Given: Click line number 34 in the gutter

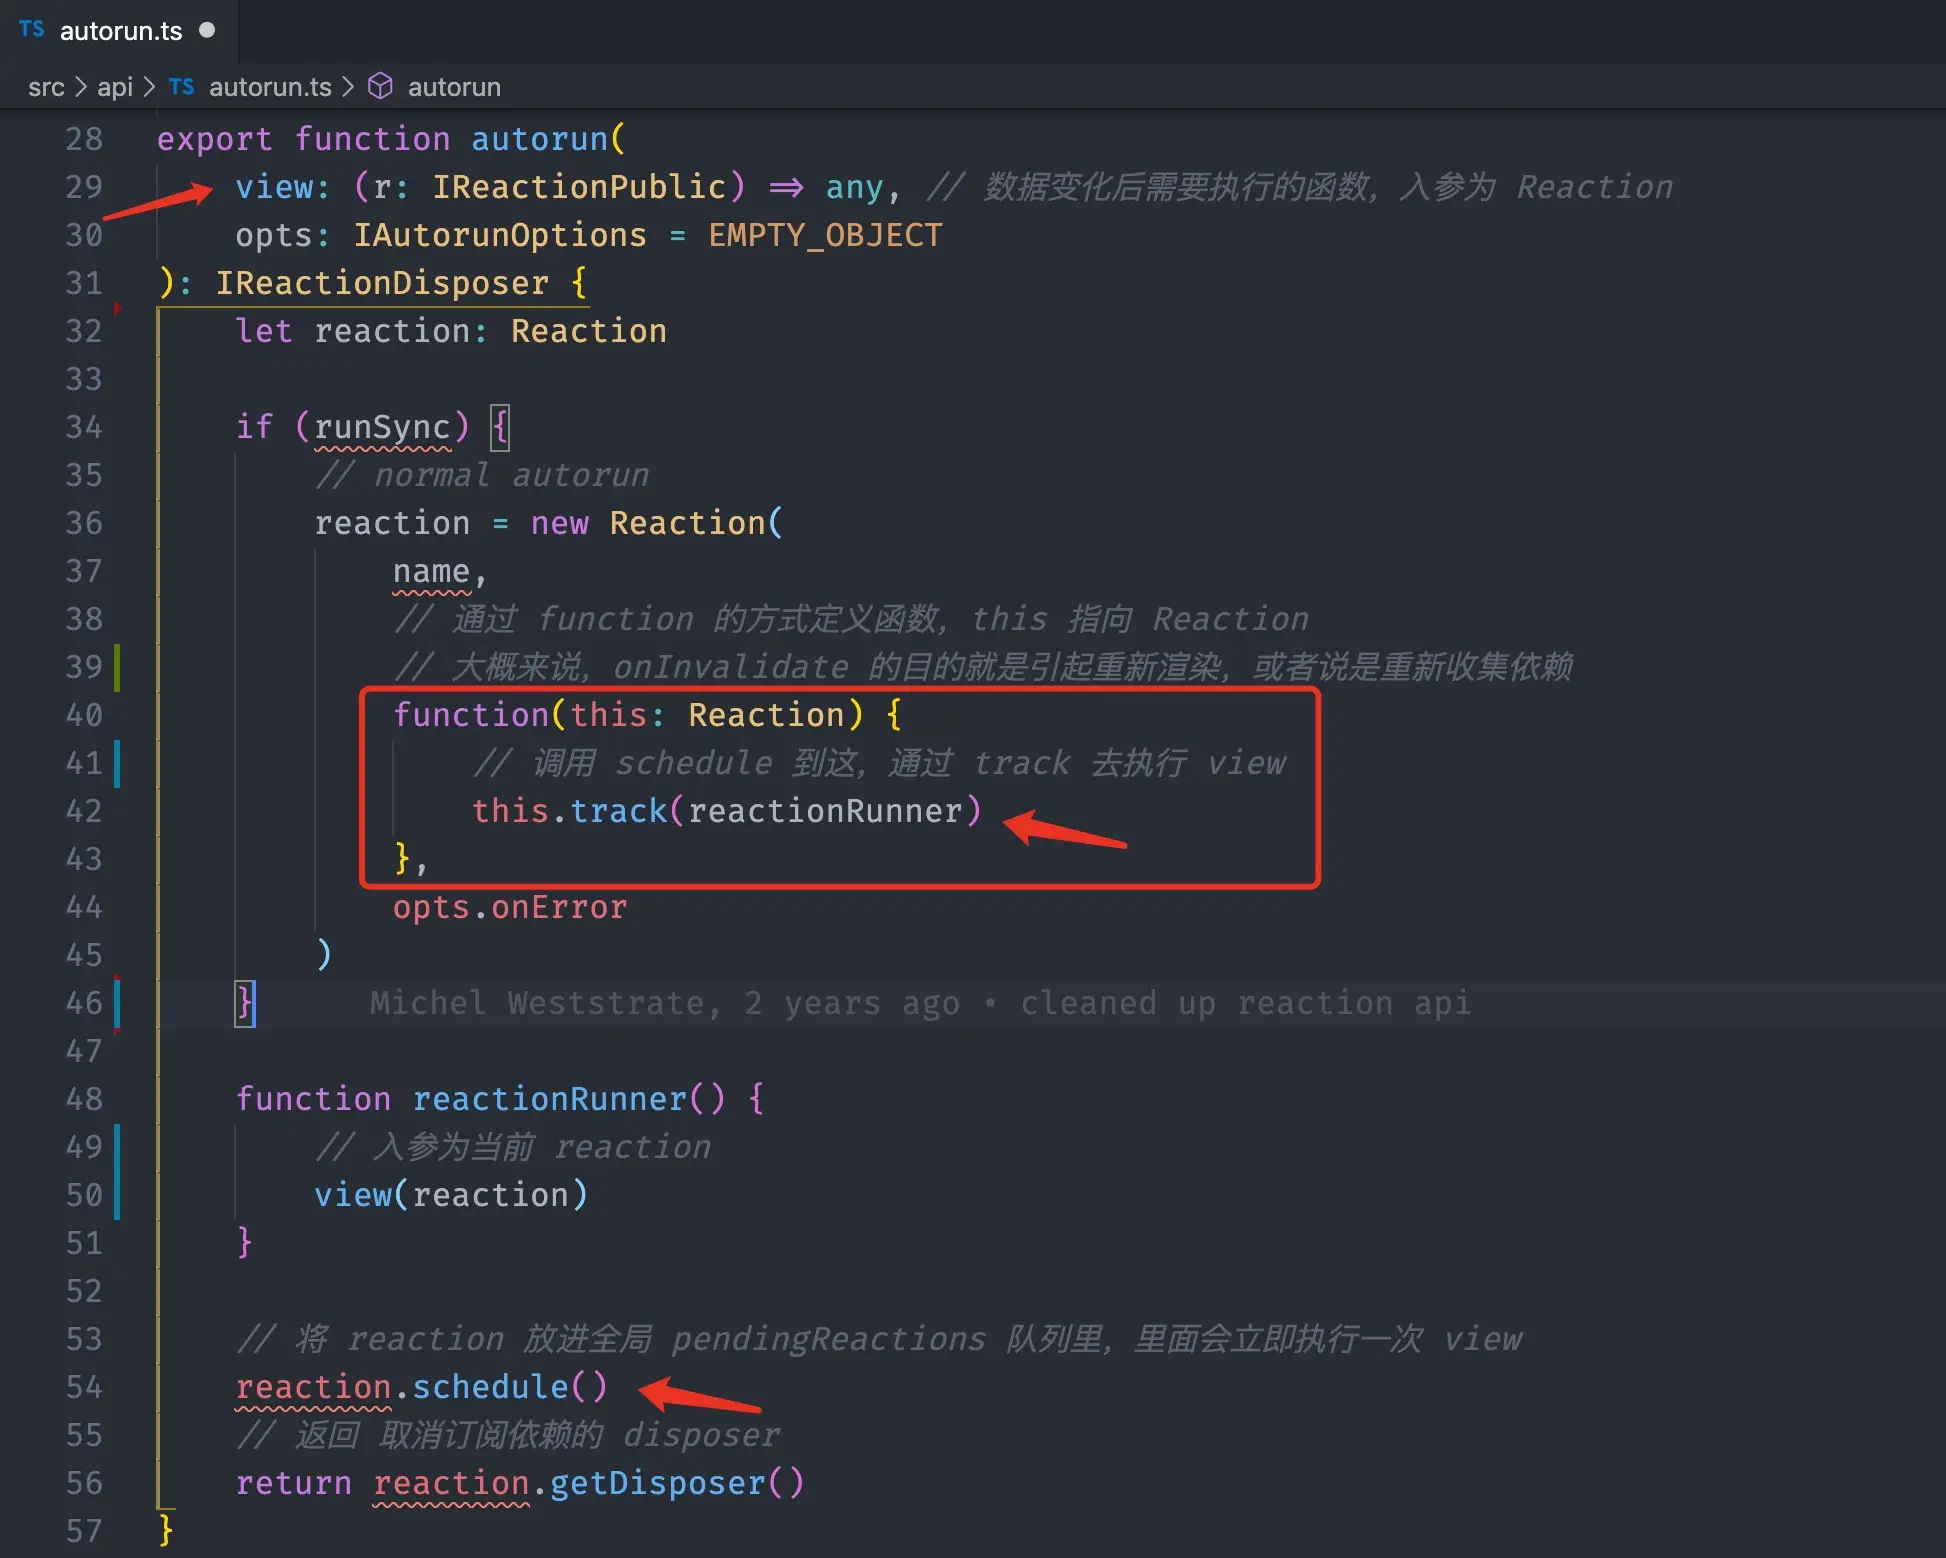Looking at the screenshot, I should pos(84,427).
